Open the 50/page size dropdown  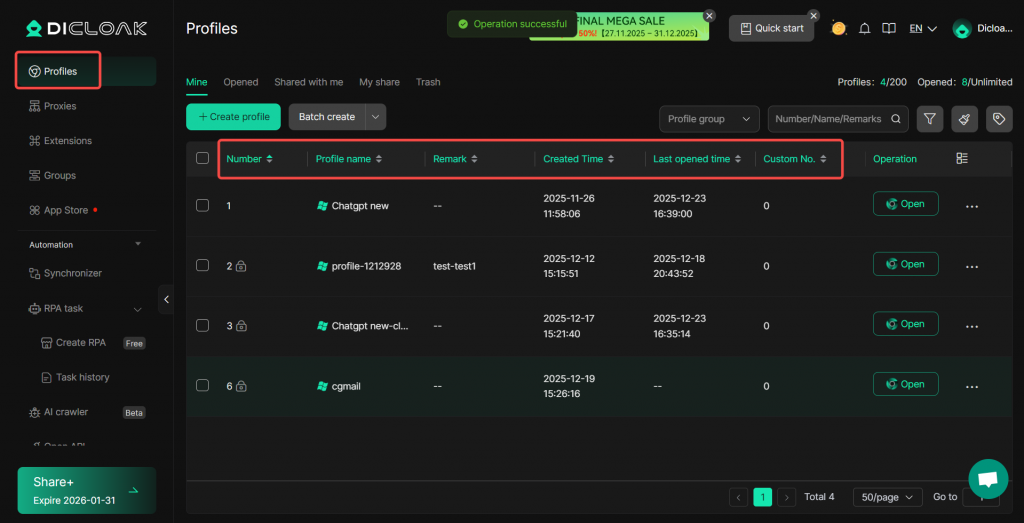coord(887,497)
